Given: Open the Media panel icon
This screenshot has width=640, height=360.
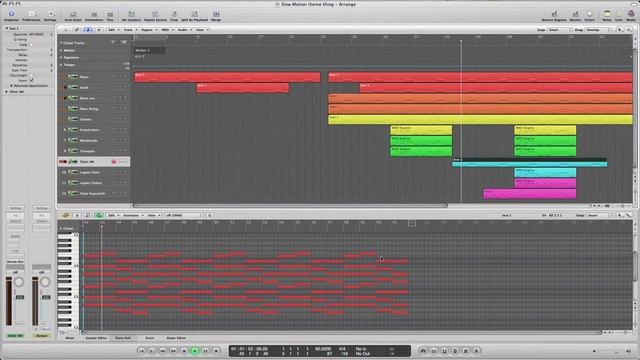Looking at the screenshot, I should (x=631, y=16).
